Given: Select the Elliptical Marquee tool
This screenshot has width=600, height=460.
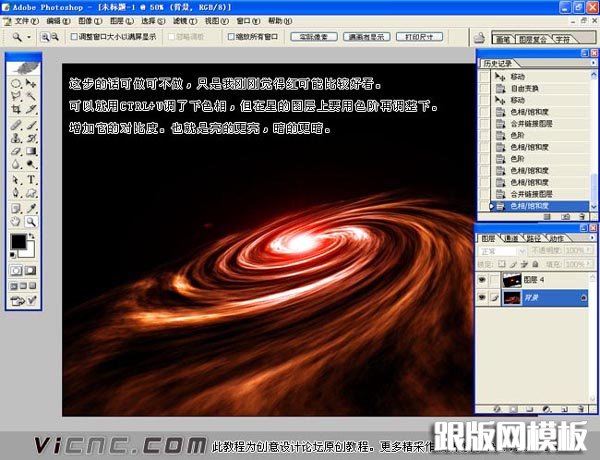Looking at the screenshot, I should click(16, 83).
